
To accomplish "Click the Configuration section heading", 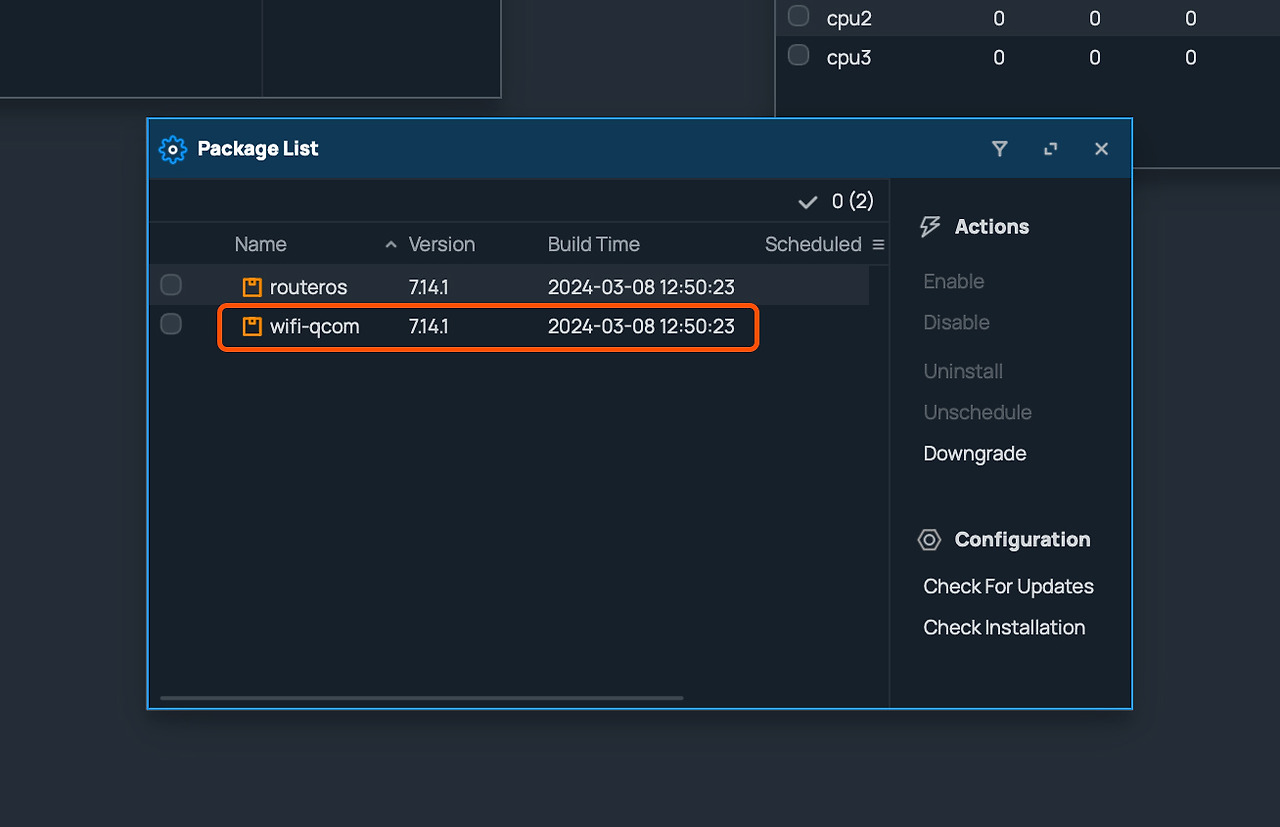I will click(1022, 540).
